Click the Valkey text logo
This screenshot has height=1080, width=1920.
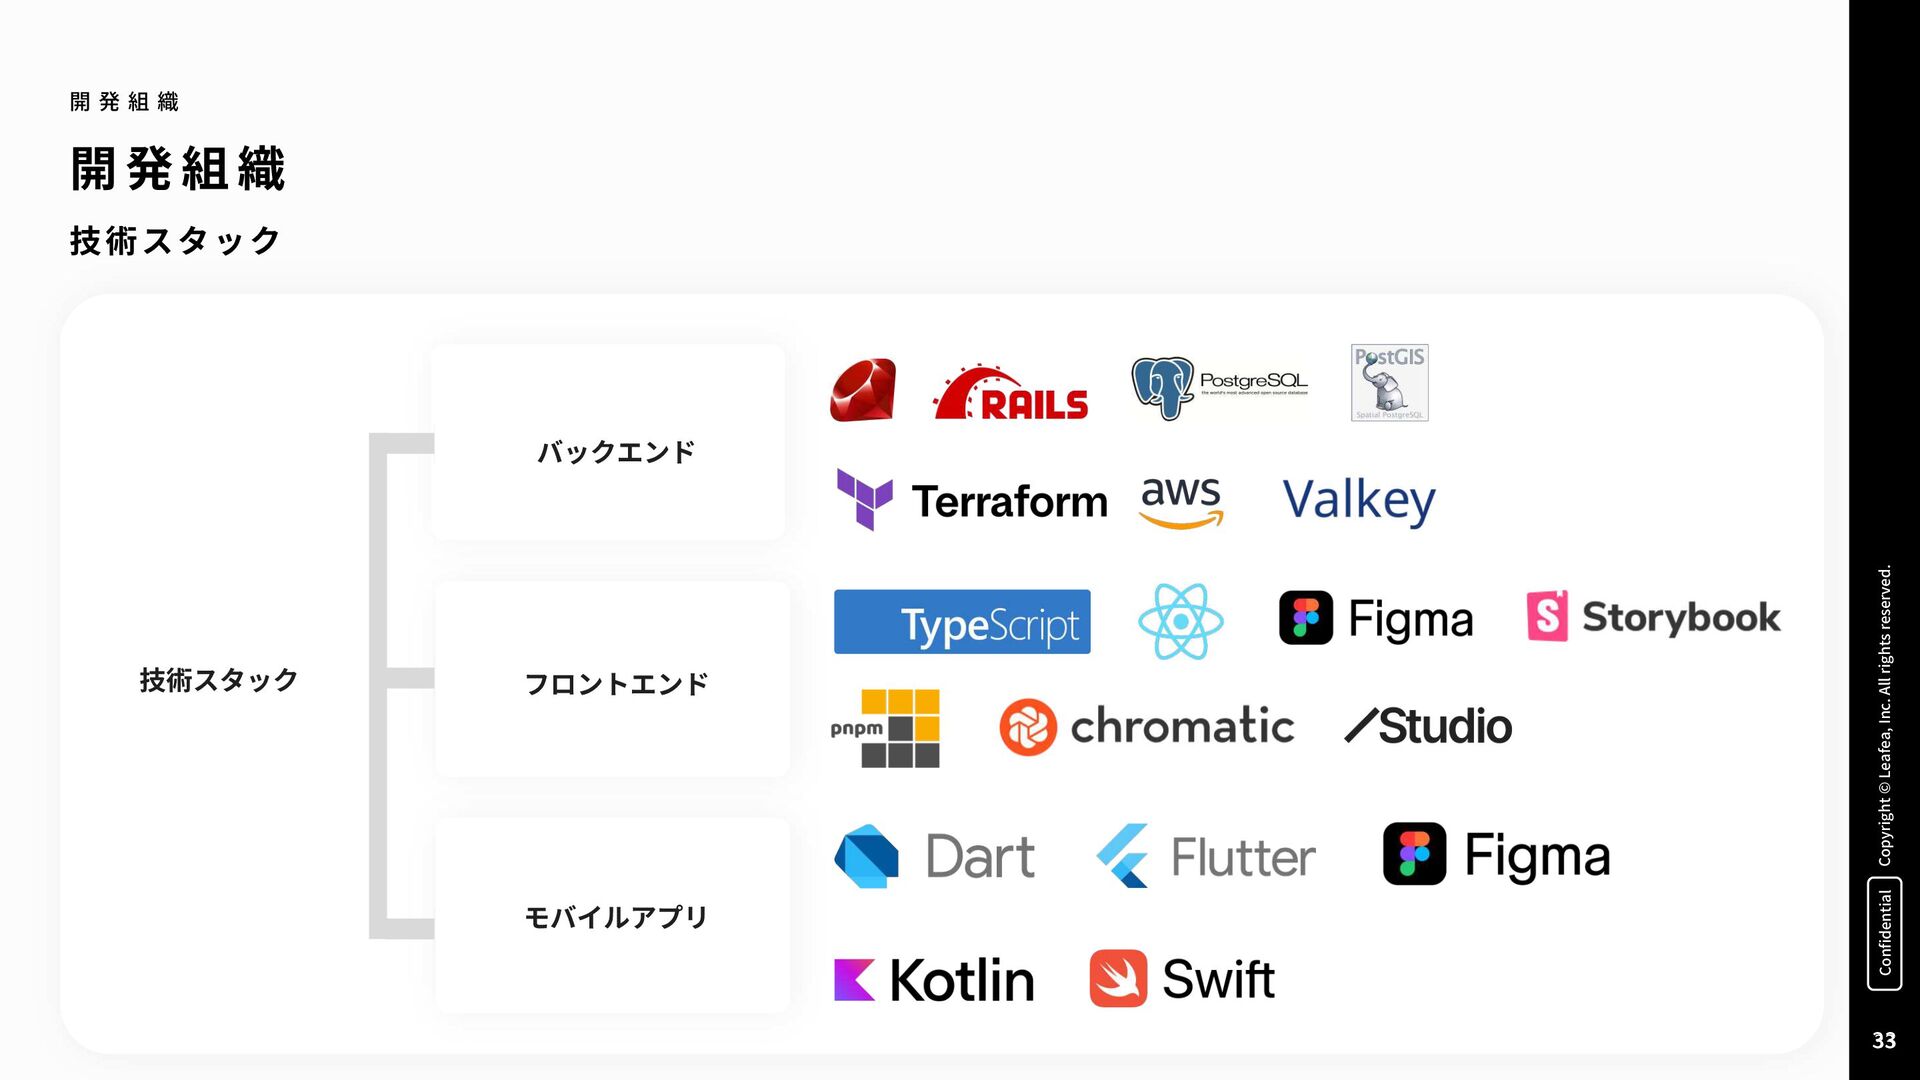(x=1358, y=500)
